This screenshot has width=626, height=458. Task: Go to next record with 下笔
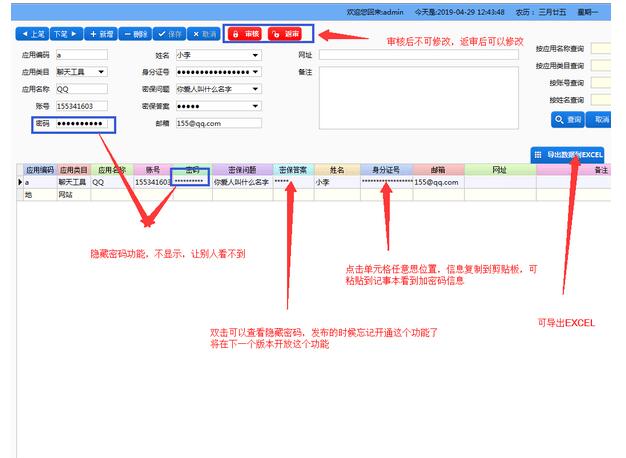[66, 34]
